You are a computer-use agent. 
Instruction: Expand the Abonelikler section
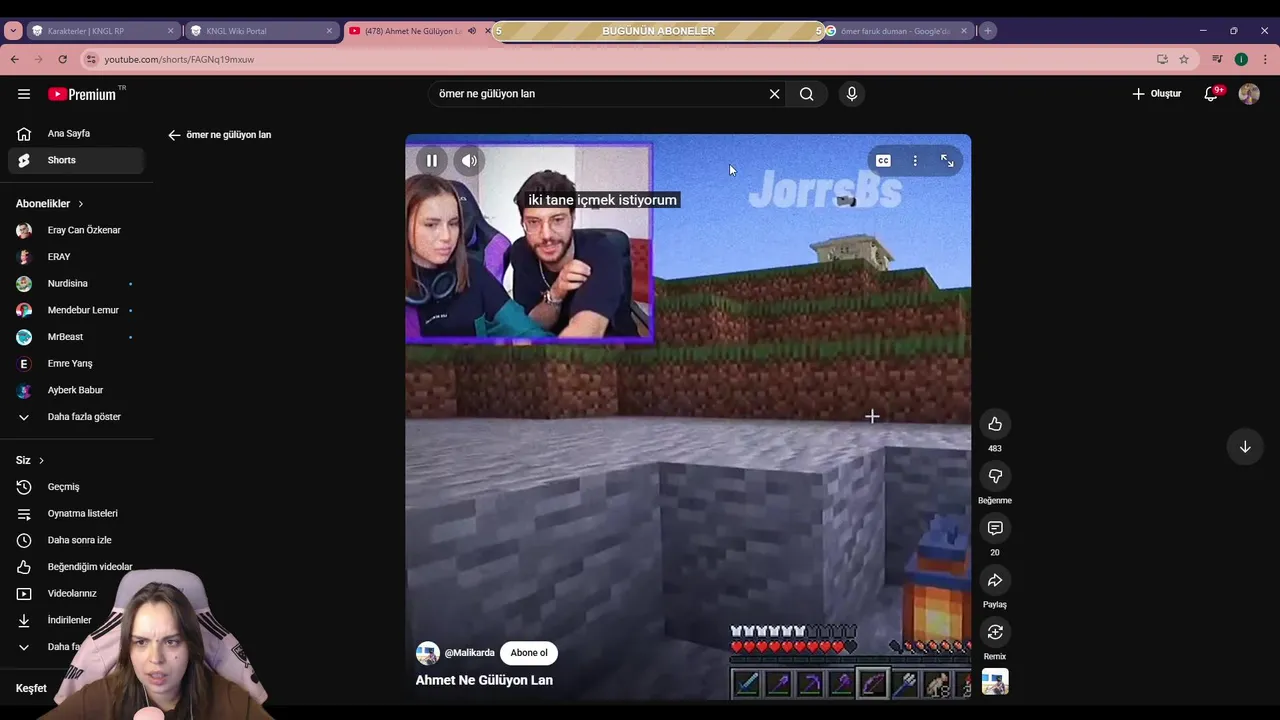(50, 204)
